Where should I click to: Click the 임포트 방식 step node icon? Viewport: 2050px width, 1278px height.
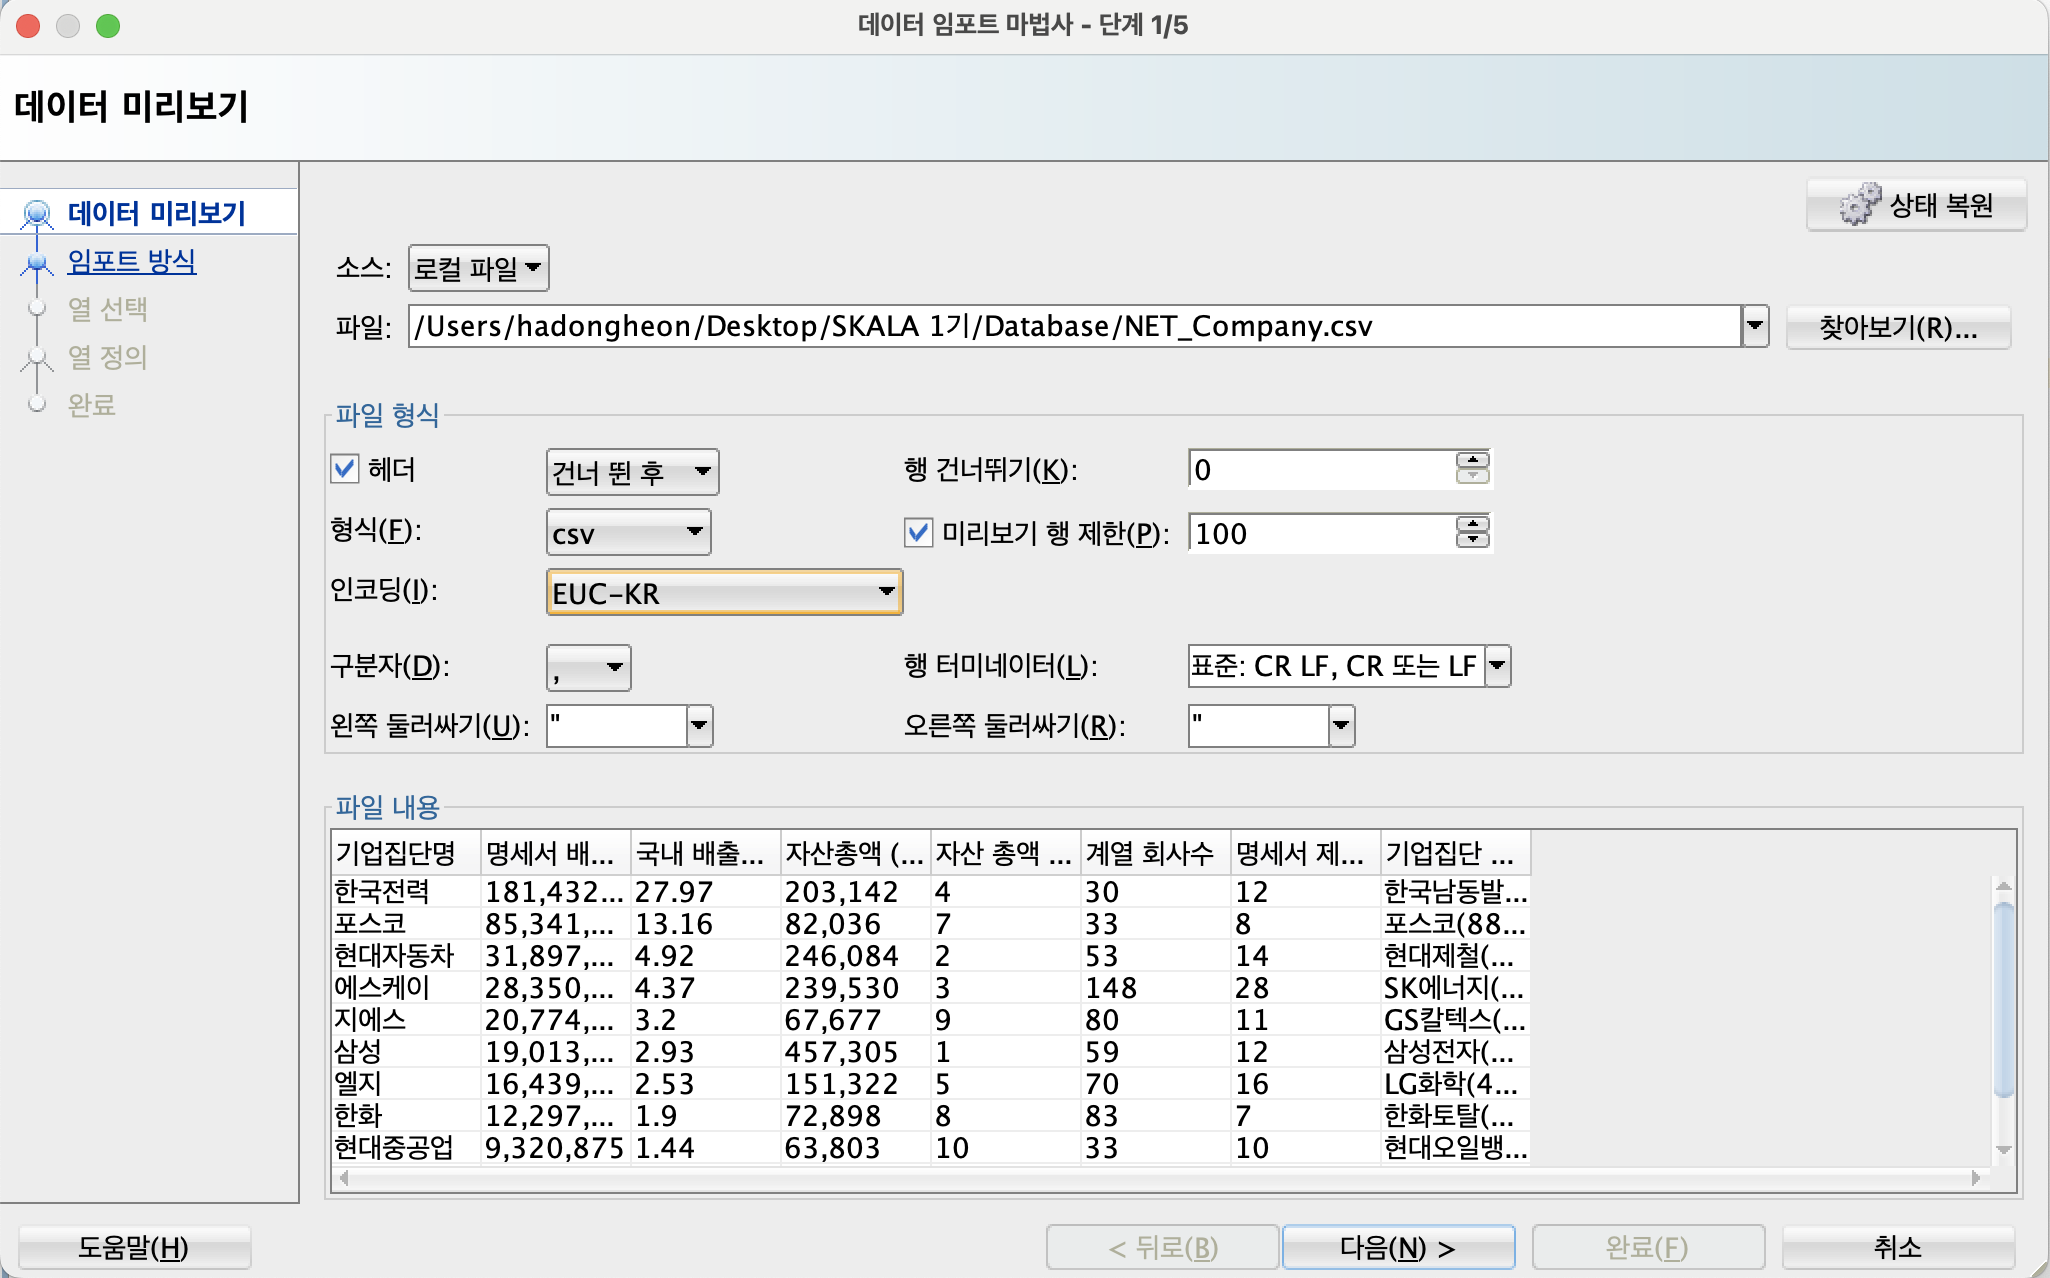37,262
